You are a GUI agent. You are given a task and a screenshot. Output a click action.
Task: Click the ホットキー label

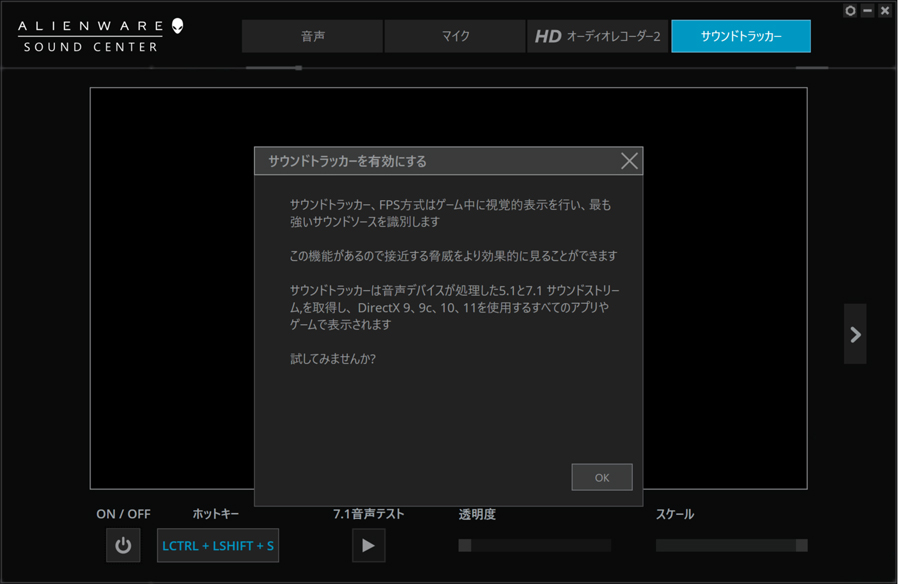(215, 514)
